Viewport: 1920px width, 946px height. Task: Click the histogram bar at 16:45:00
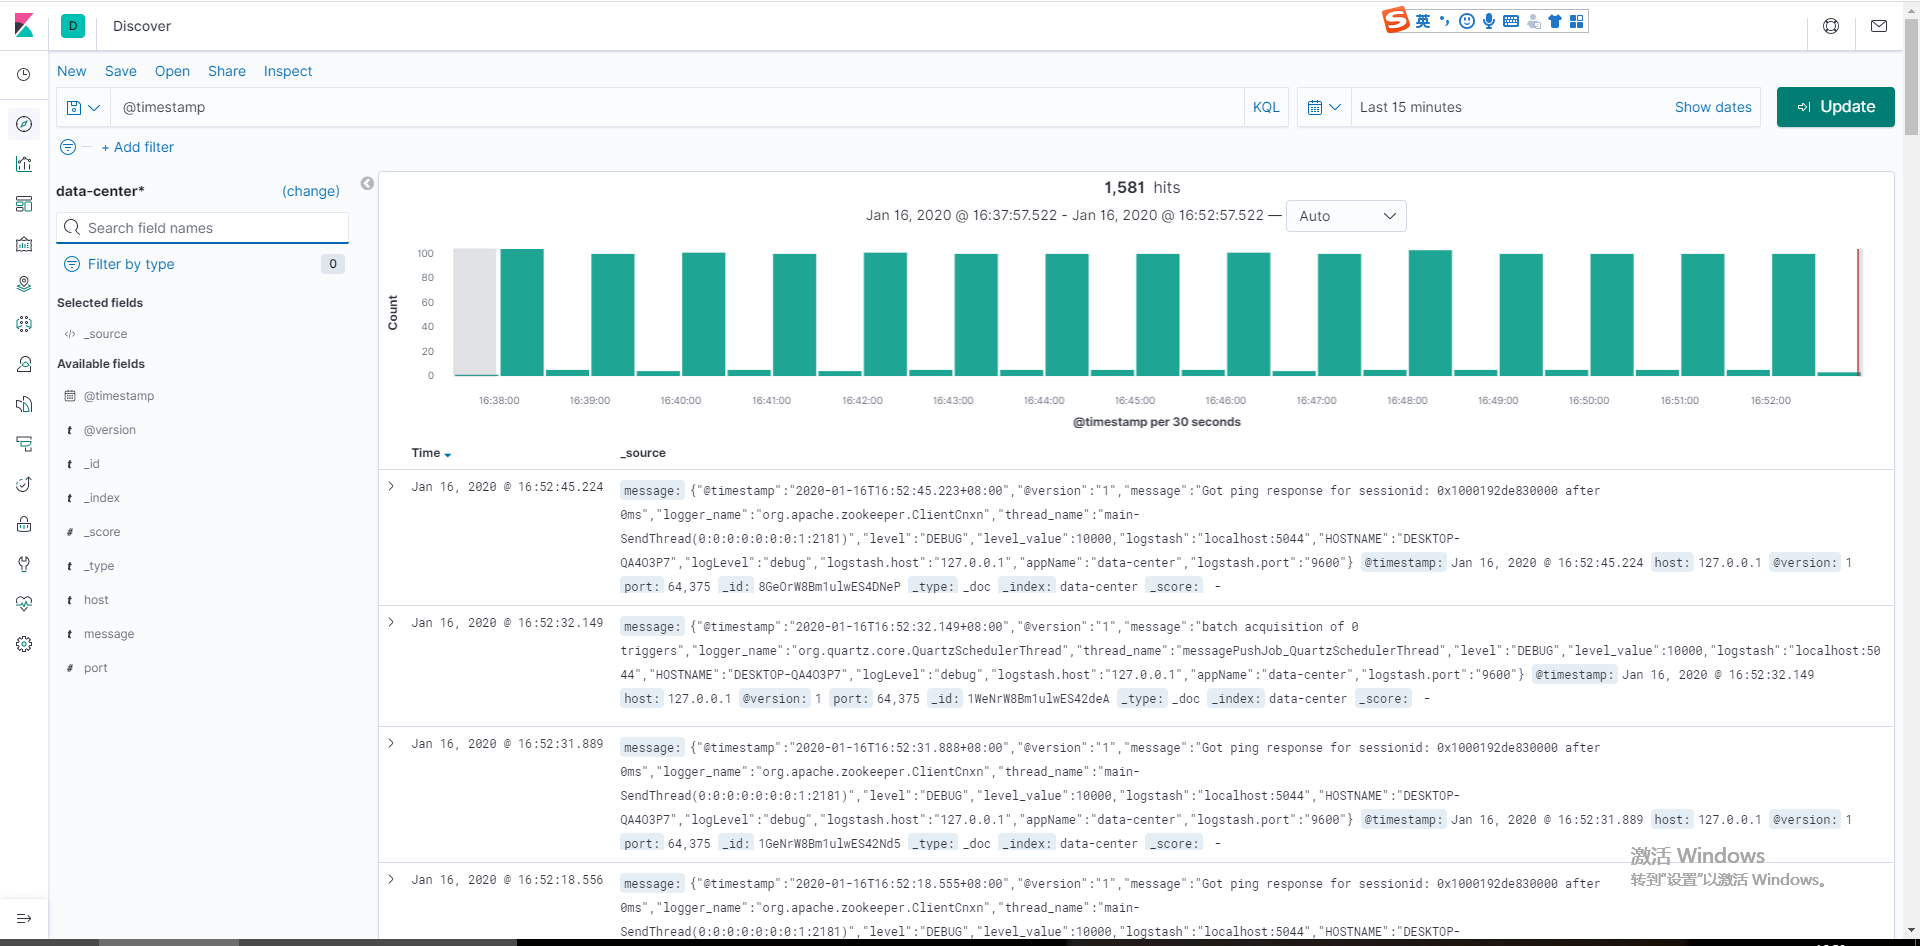coord(1157,314)
